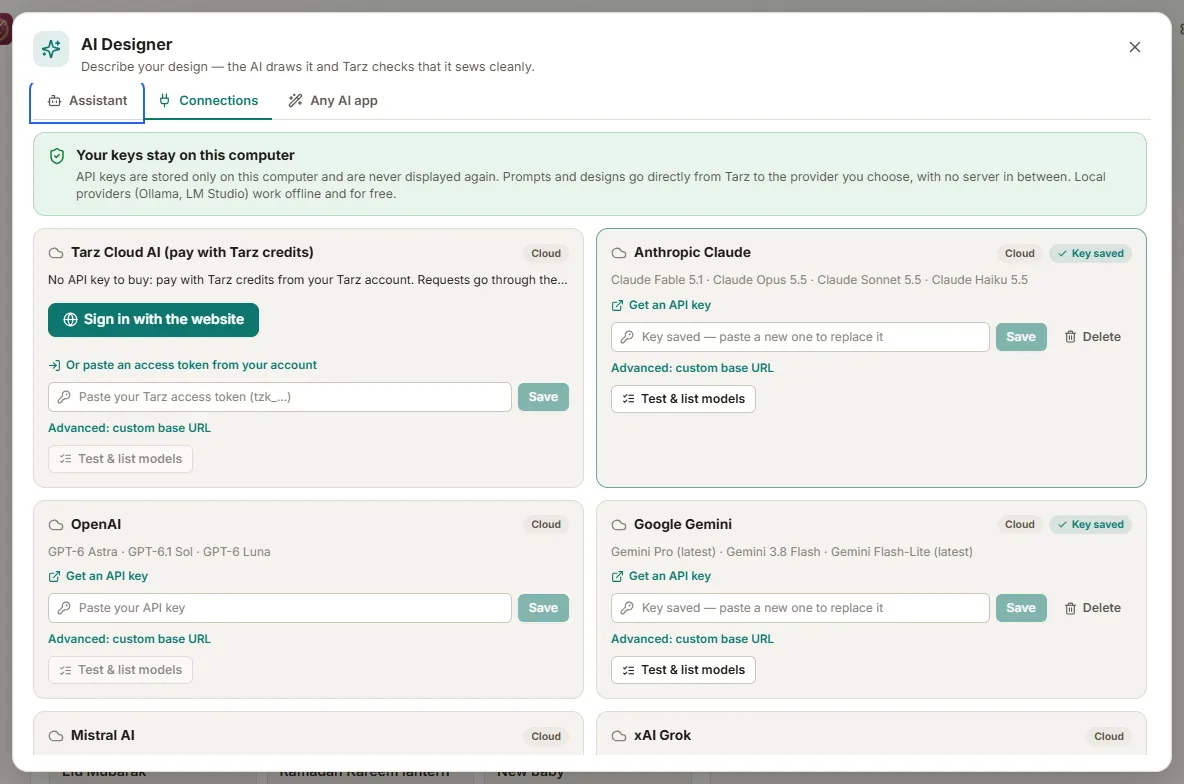Click the paste an access token link

coord(183,365)
